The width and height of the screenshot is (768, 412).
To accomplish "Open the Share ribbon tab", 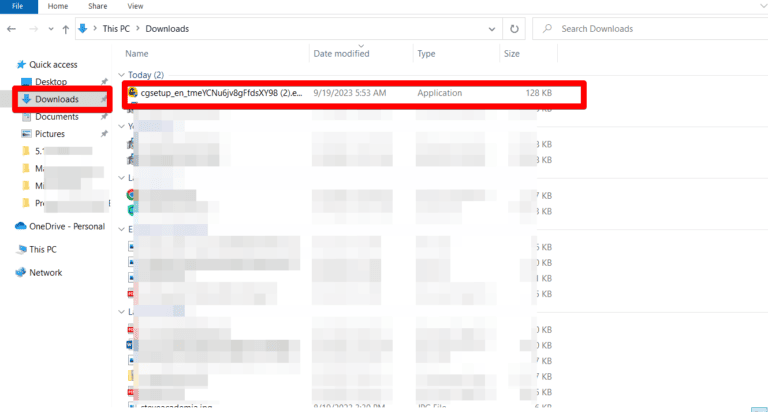I will click(x=97, y=6).
